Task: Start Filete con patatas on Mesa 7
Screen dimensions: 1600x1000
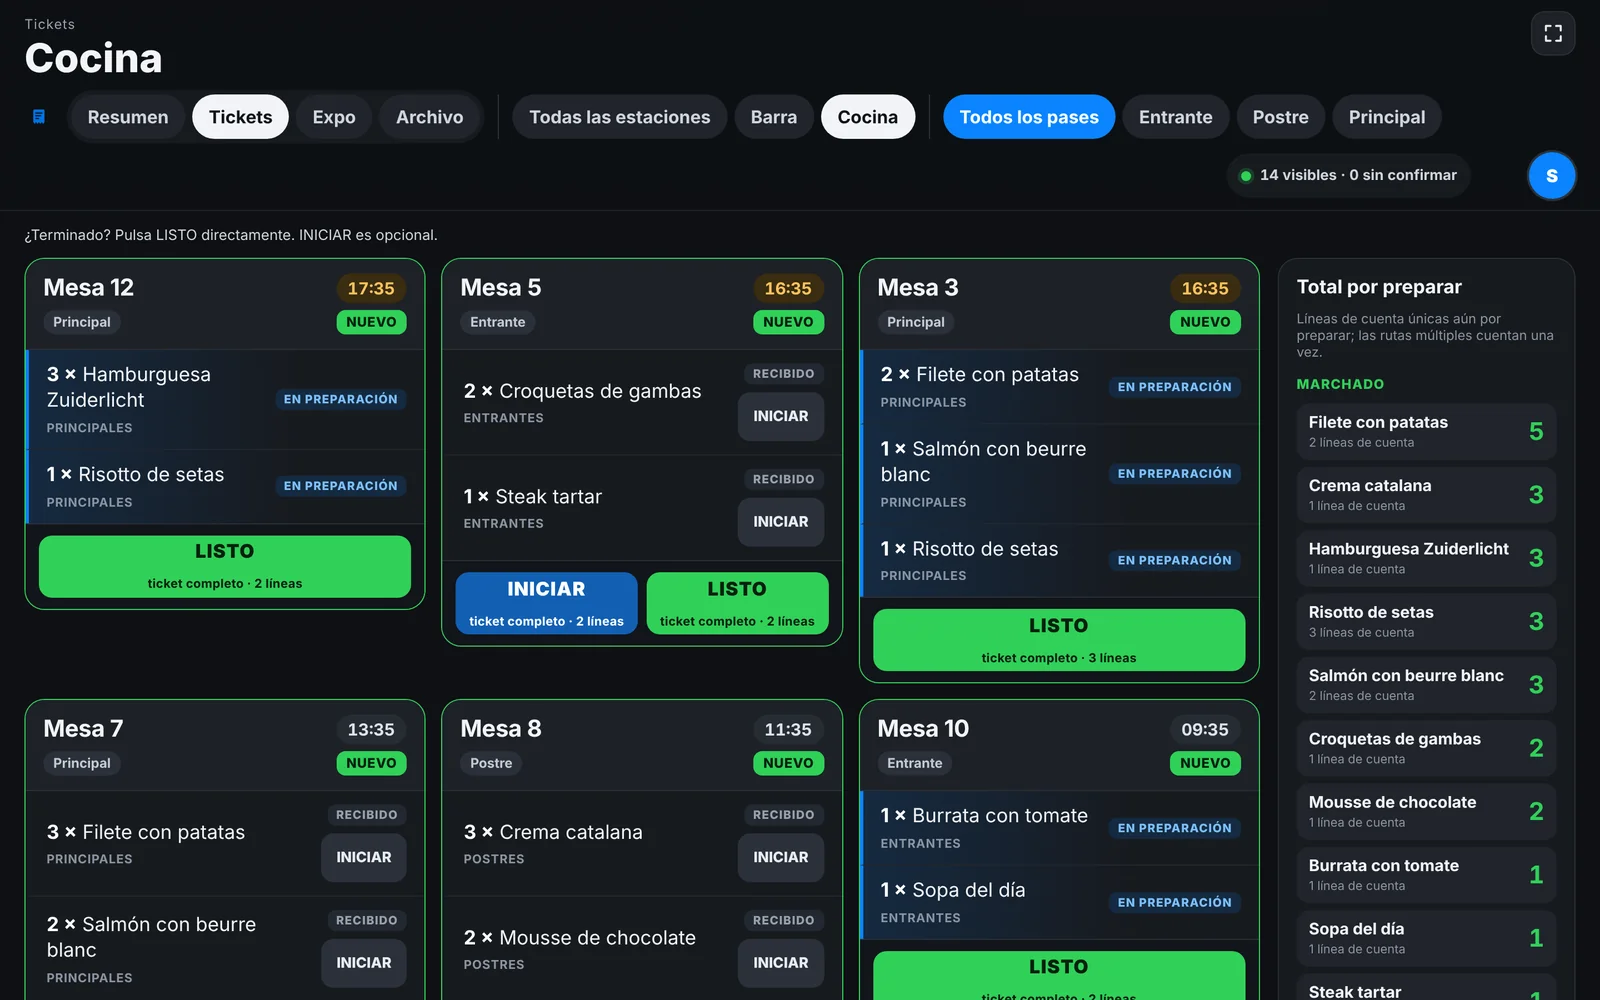Action: click(364, 857)
